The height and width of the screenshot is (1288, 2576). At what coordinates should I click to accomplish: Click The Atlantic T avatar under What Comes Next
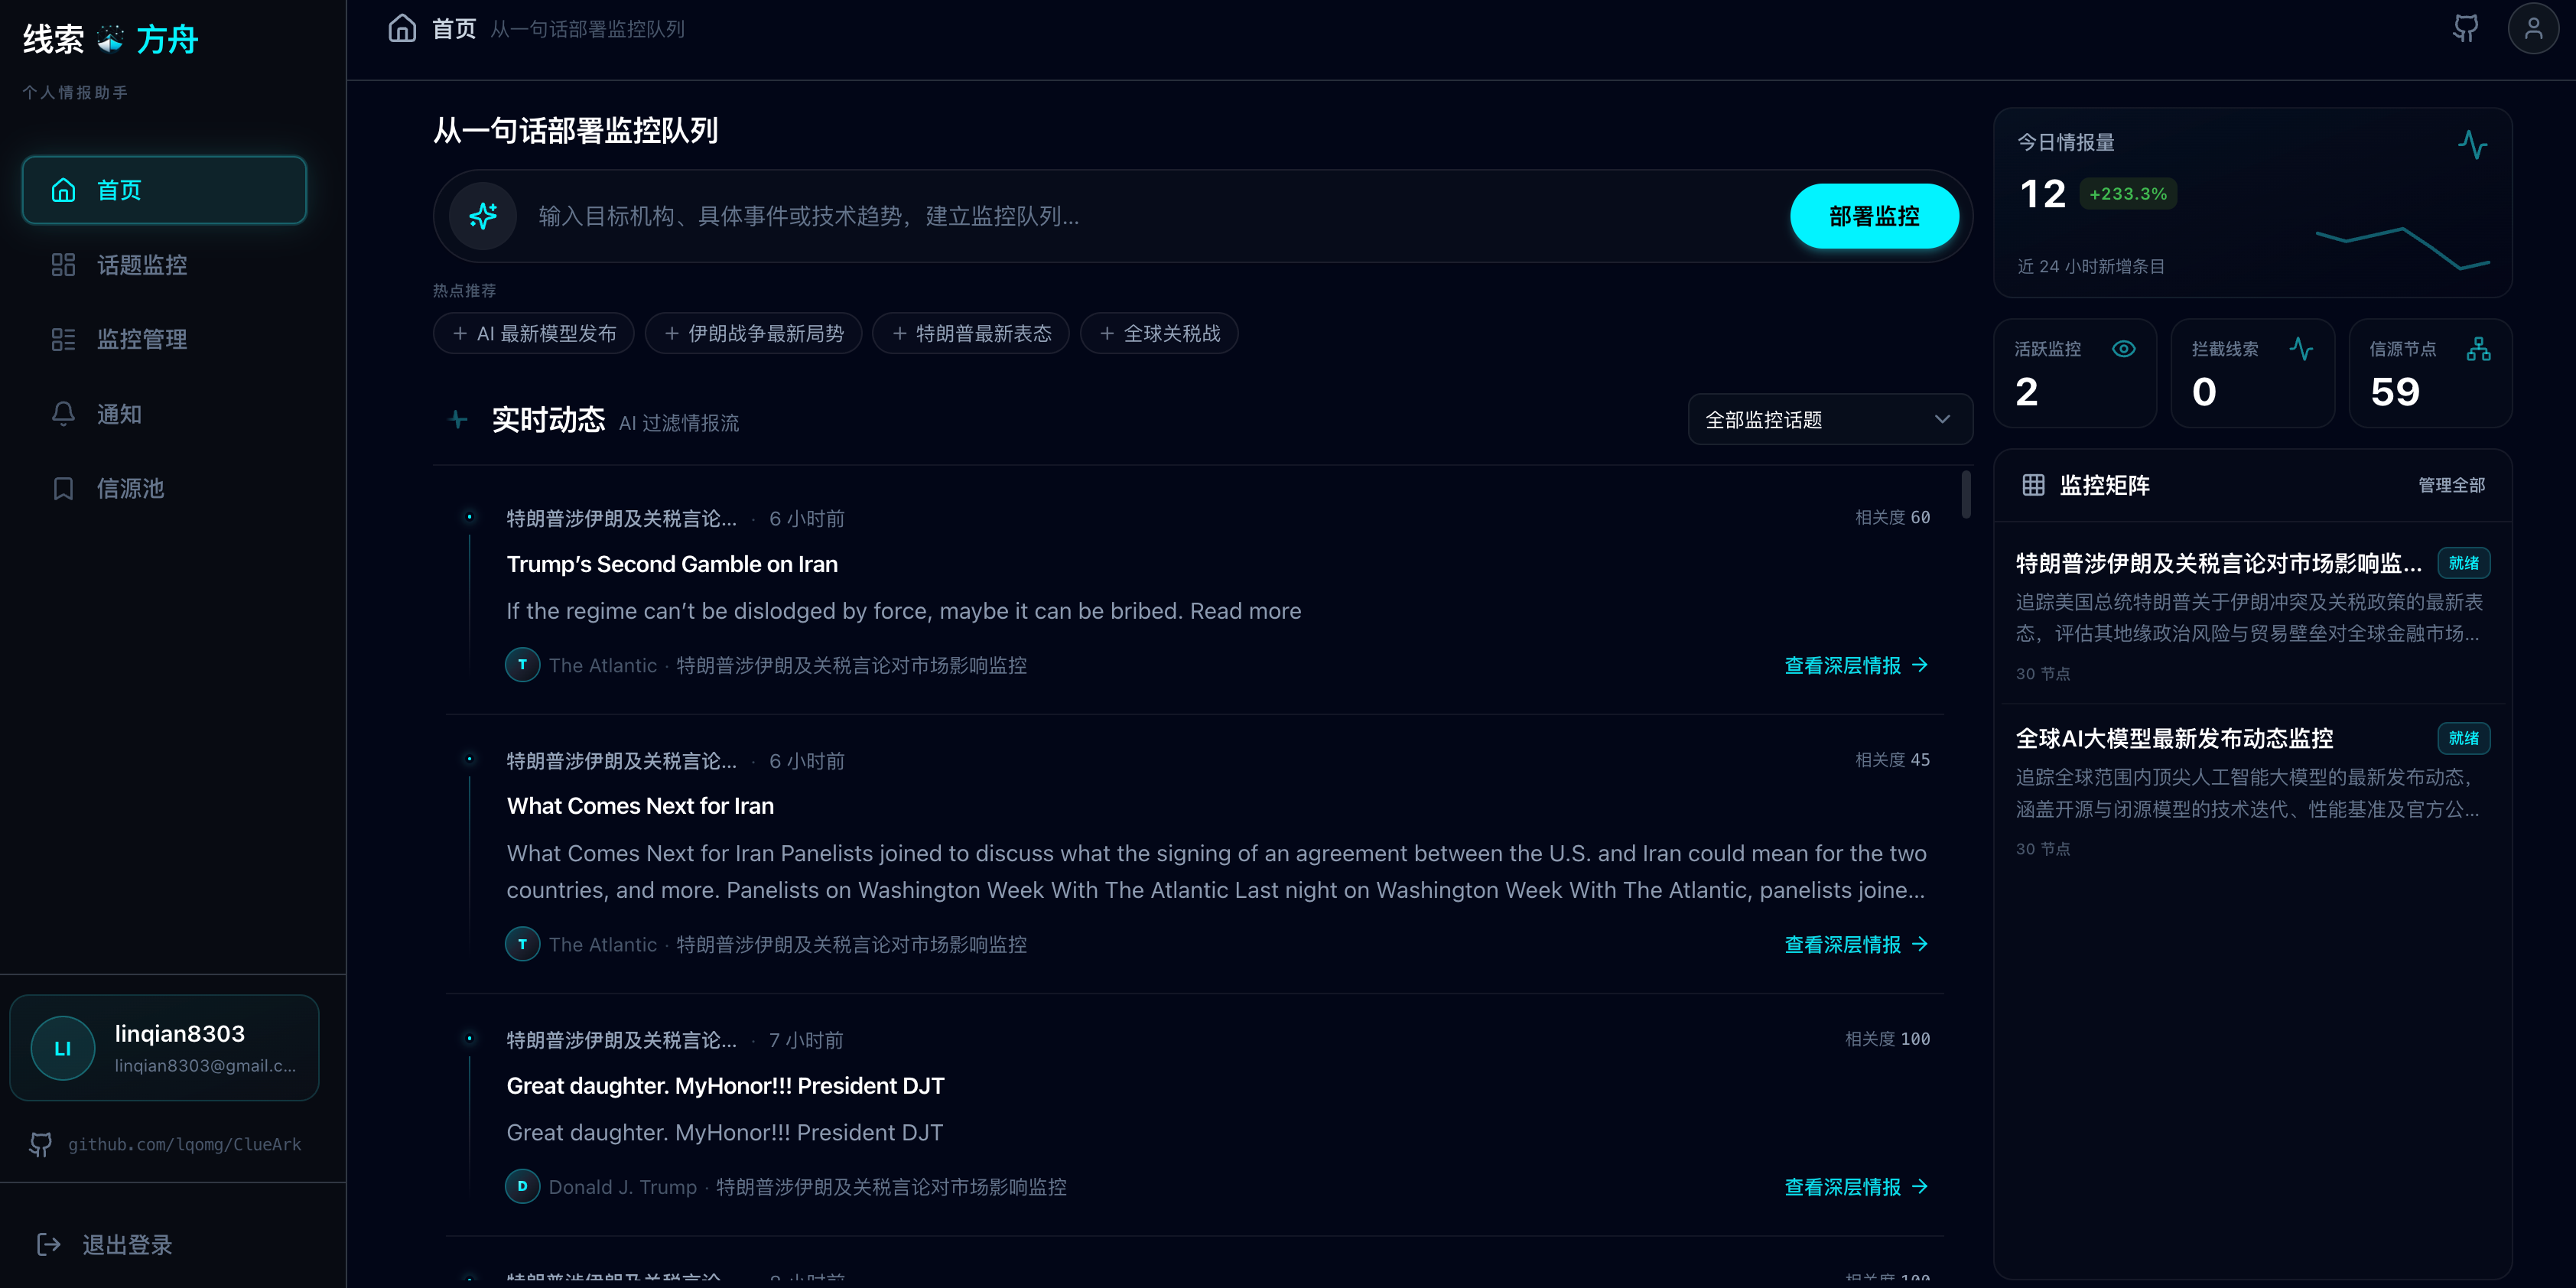(x=522, y=944)
